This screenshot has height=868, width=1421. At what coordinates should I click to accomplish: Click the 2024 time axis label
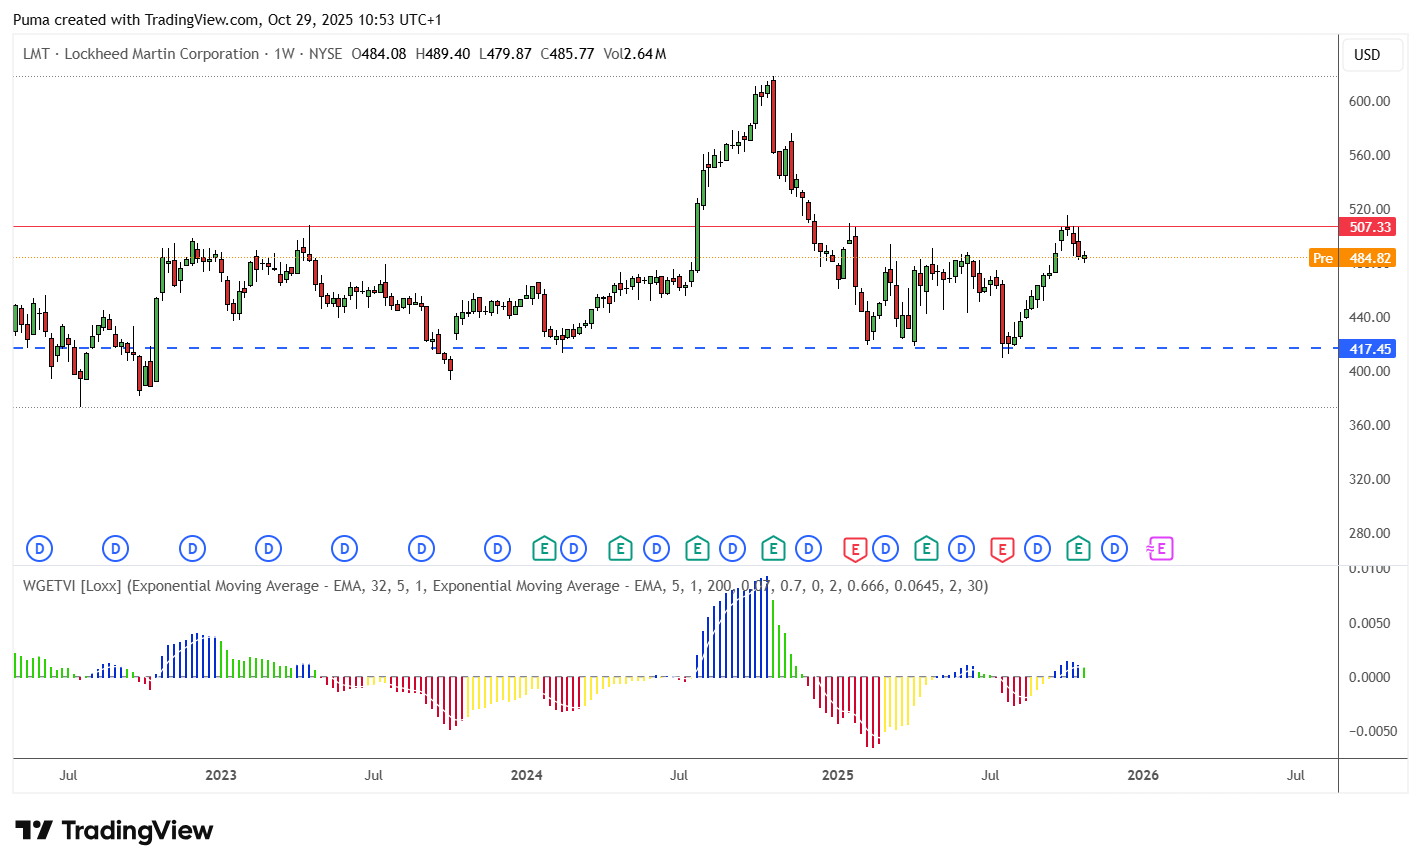point(526,775)
